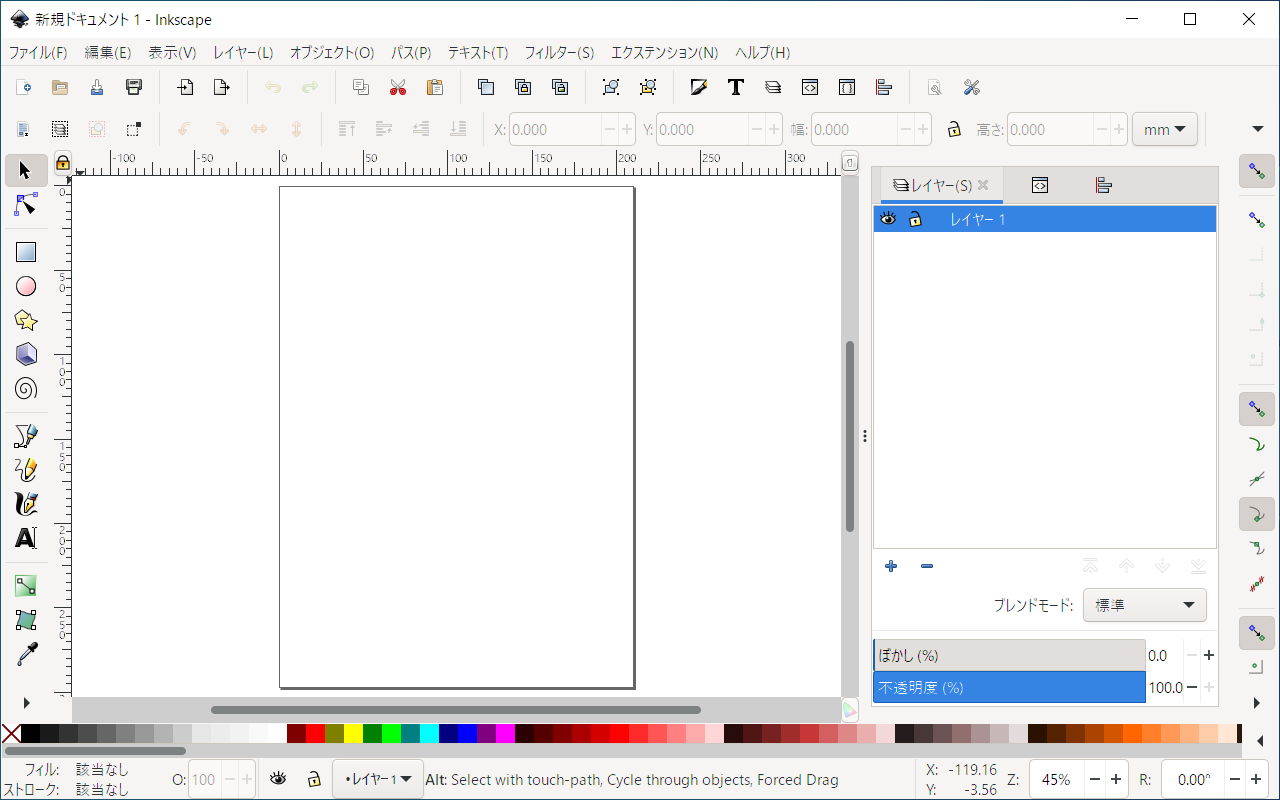
Task: Click the Cut scissors icon
Action: (398, 88)
